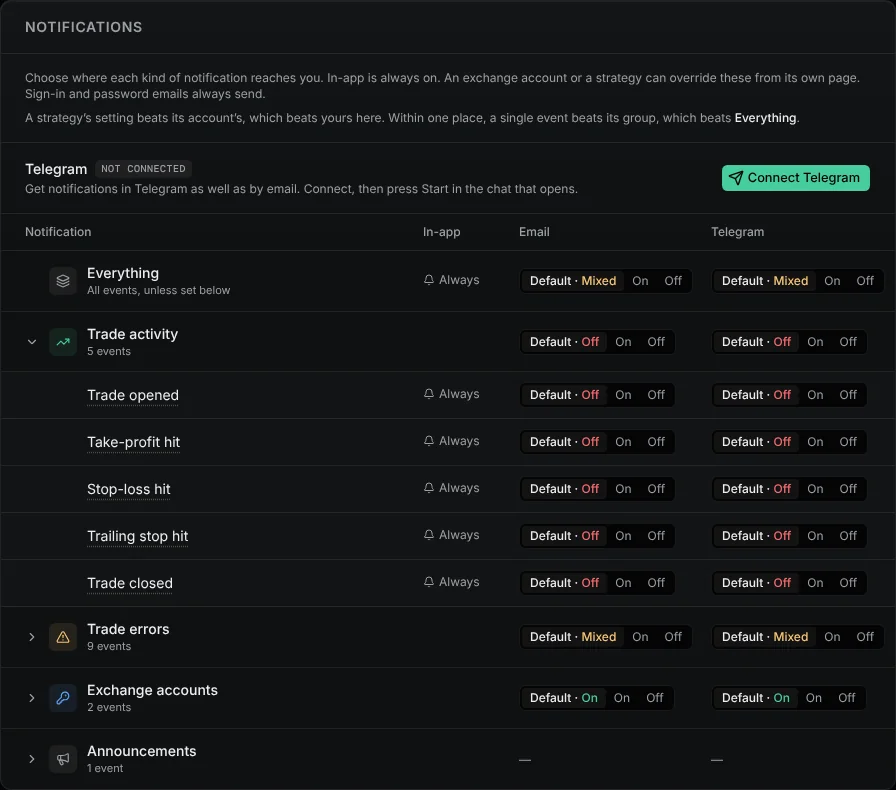This screenshot has height=790, width=896.
Task: Click the Stop-loss hit label
Action: (129, 489)
